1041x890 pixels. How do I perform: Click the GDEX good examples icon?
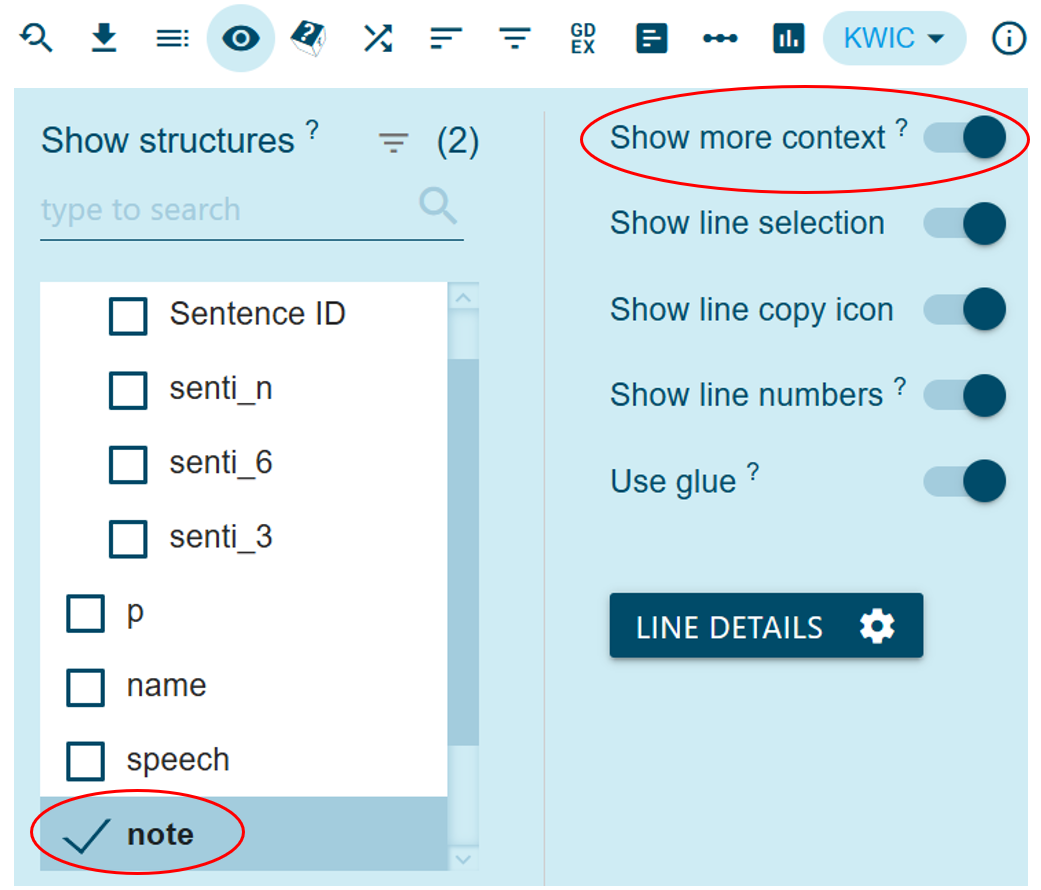click(x=582, y=38)
